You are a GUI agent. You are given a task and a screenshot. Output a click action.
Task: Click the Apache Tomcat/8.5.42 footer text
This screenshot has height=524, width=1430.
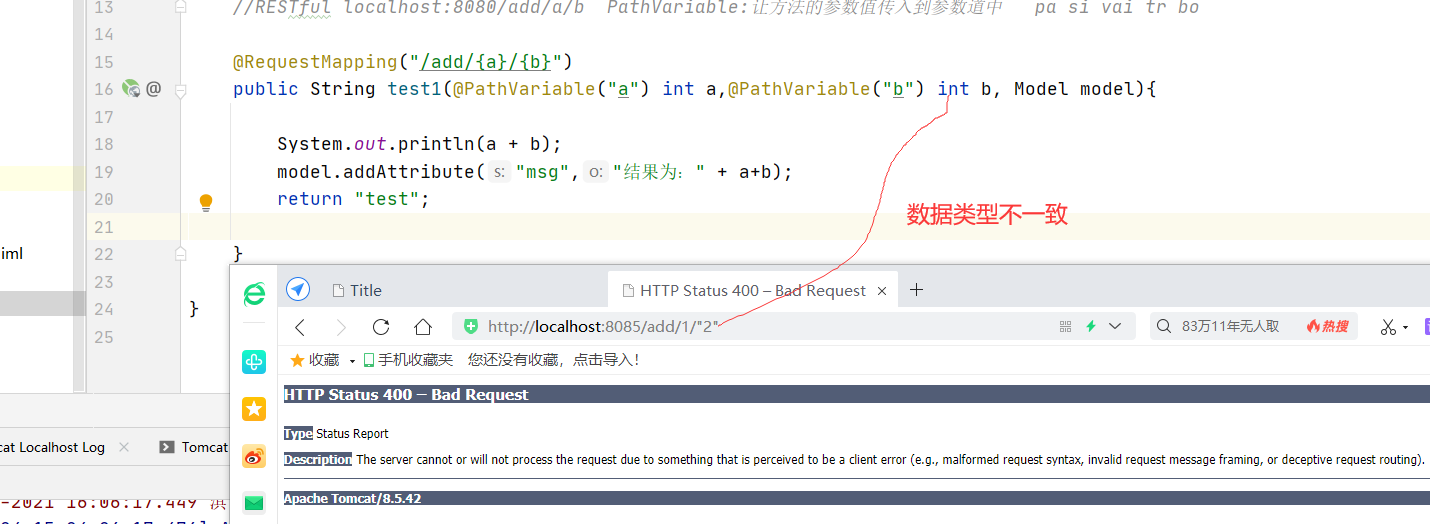[352, 498]
